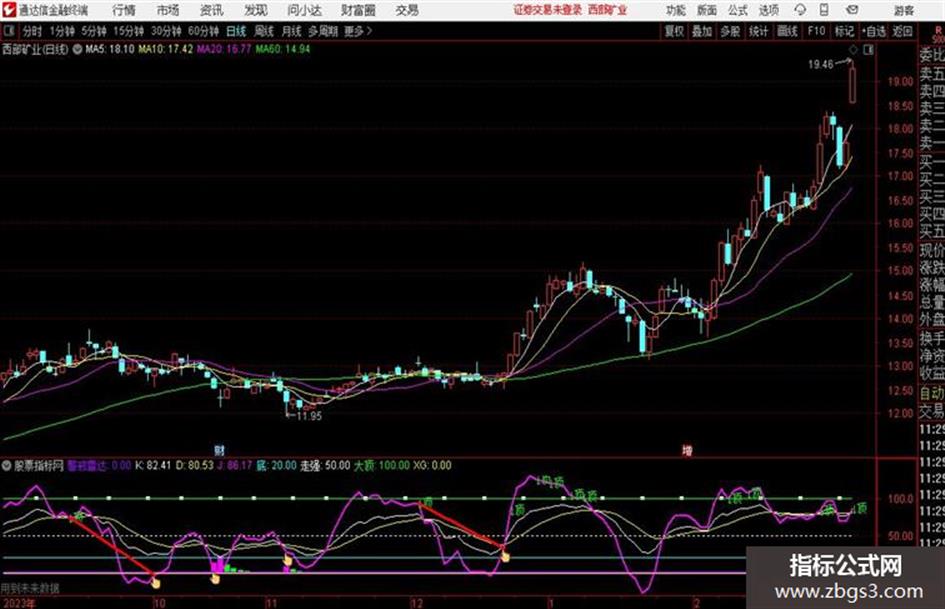The width and height of the screenshot is (945, 609).
Task: Switch to the 5分钟 period tab
Action: pos(94,31)
